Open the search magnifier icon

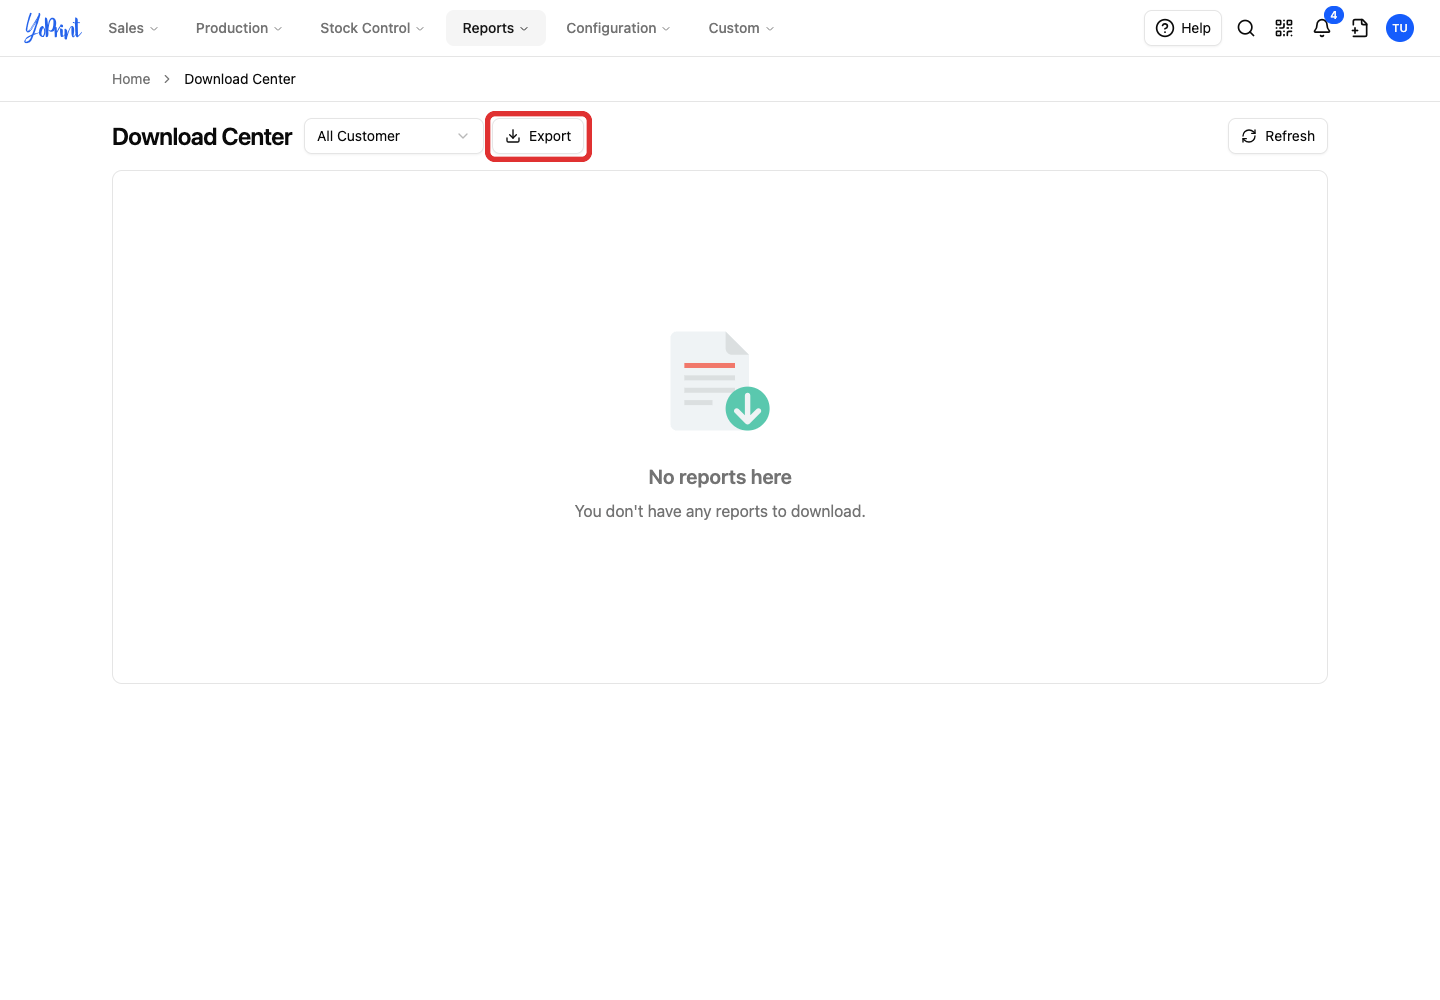(1246, 28)
